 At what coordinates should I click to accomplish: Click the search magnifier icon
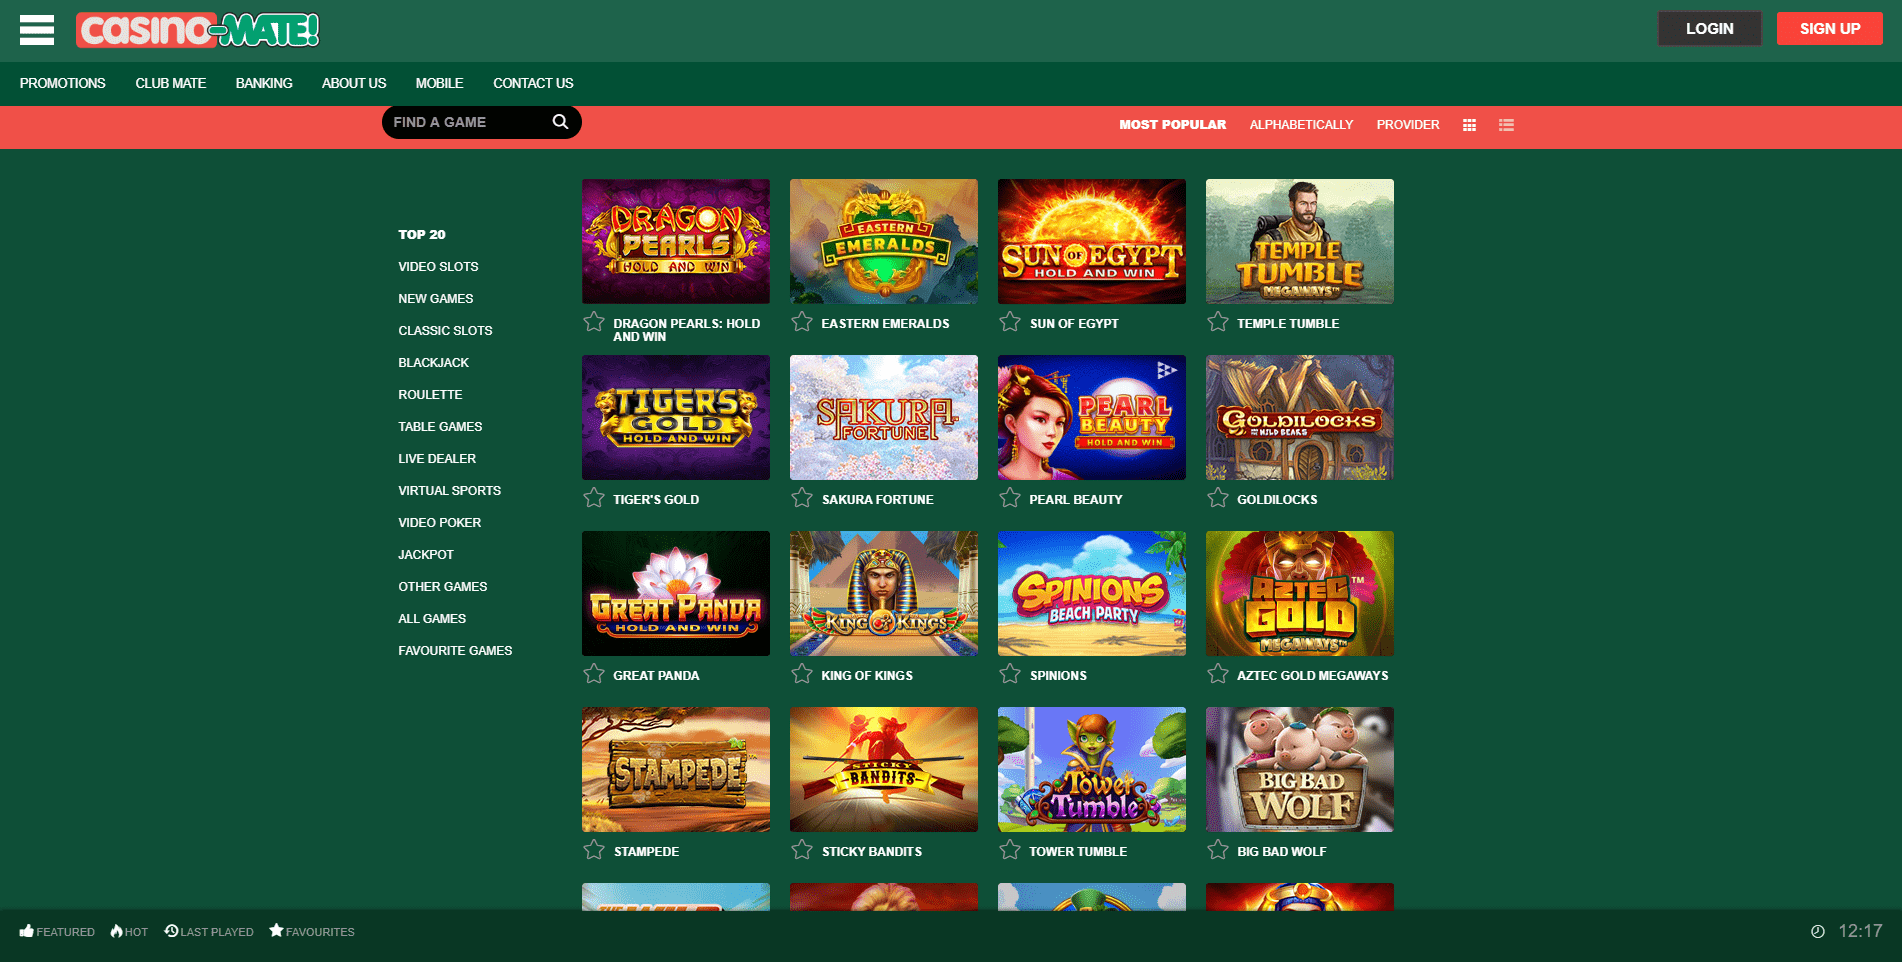(560, 122)
